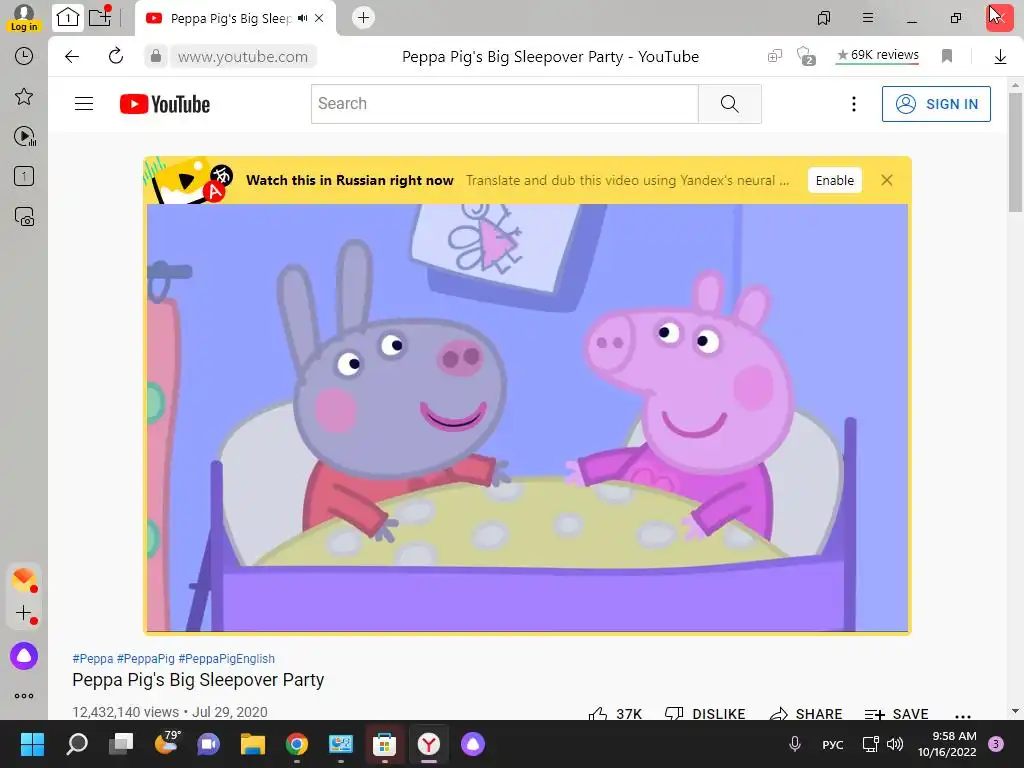The image size is (1024, 768).
Task: Click the scrollbar down arrow
Action: [1015, 711]
